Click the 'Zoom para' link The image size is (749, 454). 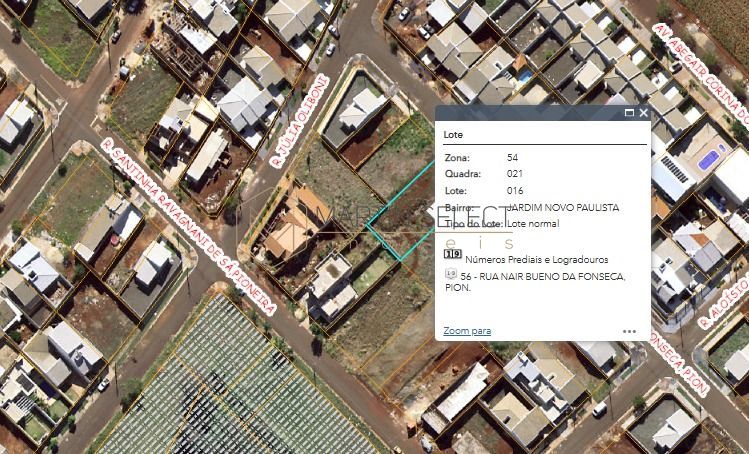[x=467, y=331]
